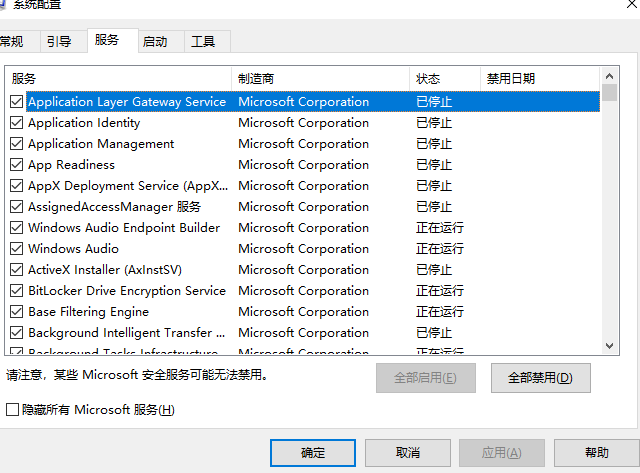Screen dimensions: 640x473
Task: Uncheck Application Layer Gateway Service checkbox
Action: [16, 102]
